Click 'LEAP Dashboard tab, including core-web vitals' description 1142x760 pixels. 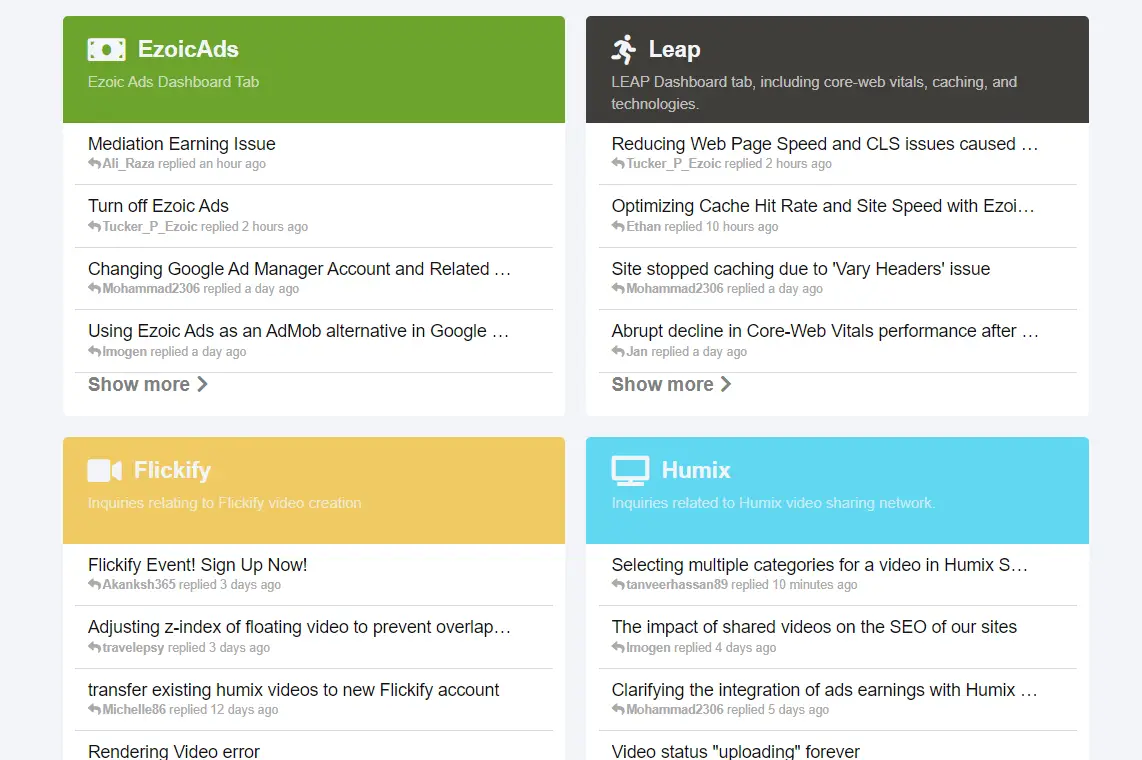point(814,93)
